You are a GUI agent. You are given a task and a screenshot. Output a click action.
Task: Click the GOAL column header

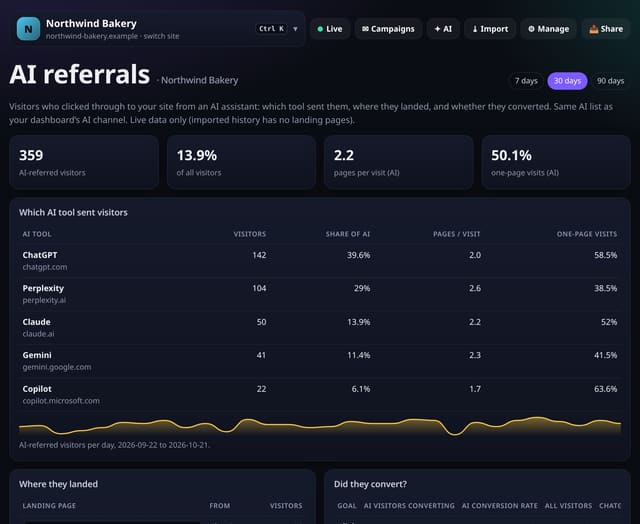click(x=347, y=506)
